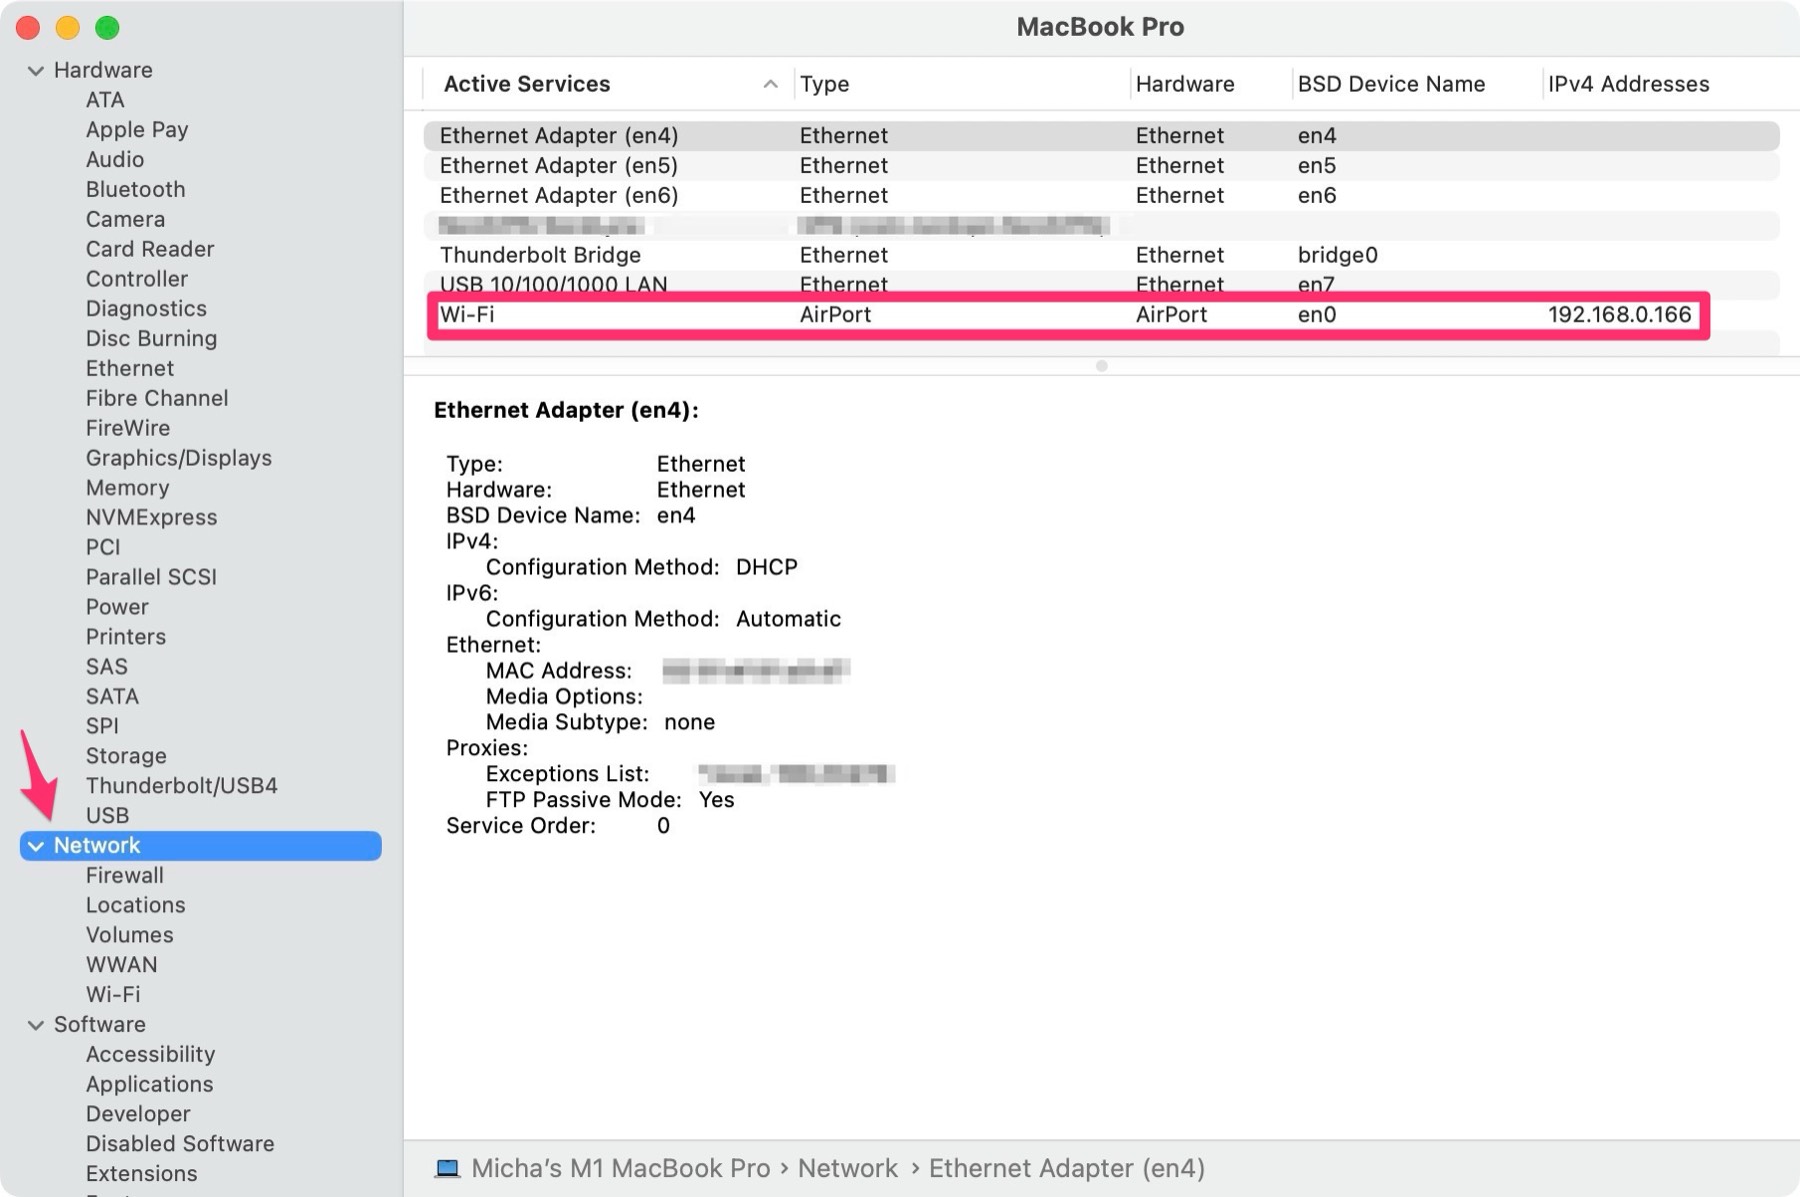The width and height of the screenshot is (1800, 1197).
Task: Select the Ethernet Adapter (en4) row
Action: [1101, 136]
